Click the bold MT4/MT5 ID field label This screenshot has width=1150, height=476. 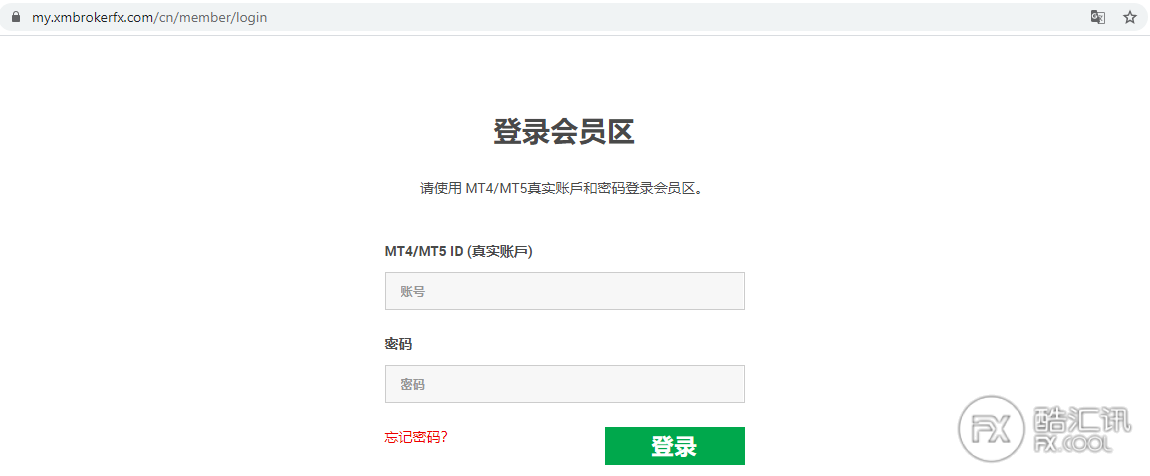point(424,252)
